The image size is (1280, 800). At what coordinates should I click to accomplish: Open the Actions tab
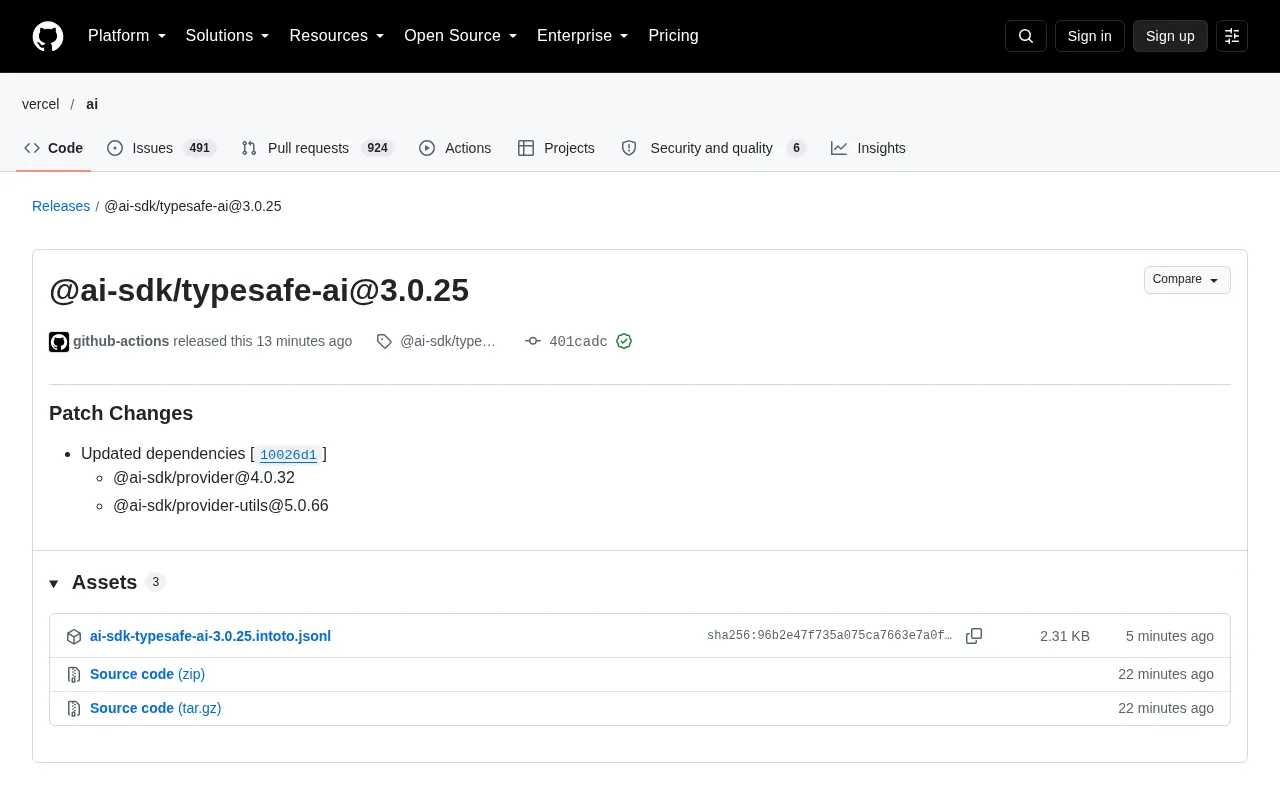[x=455, y=148]
